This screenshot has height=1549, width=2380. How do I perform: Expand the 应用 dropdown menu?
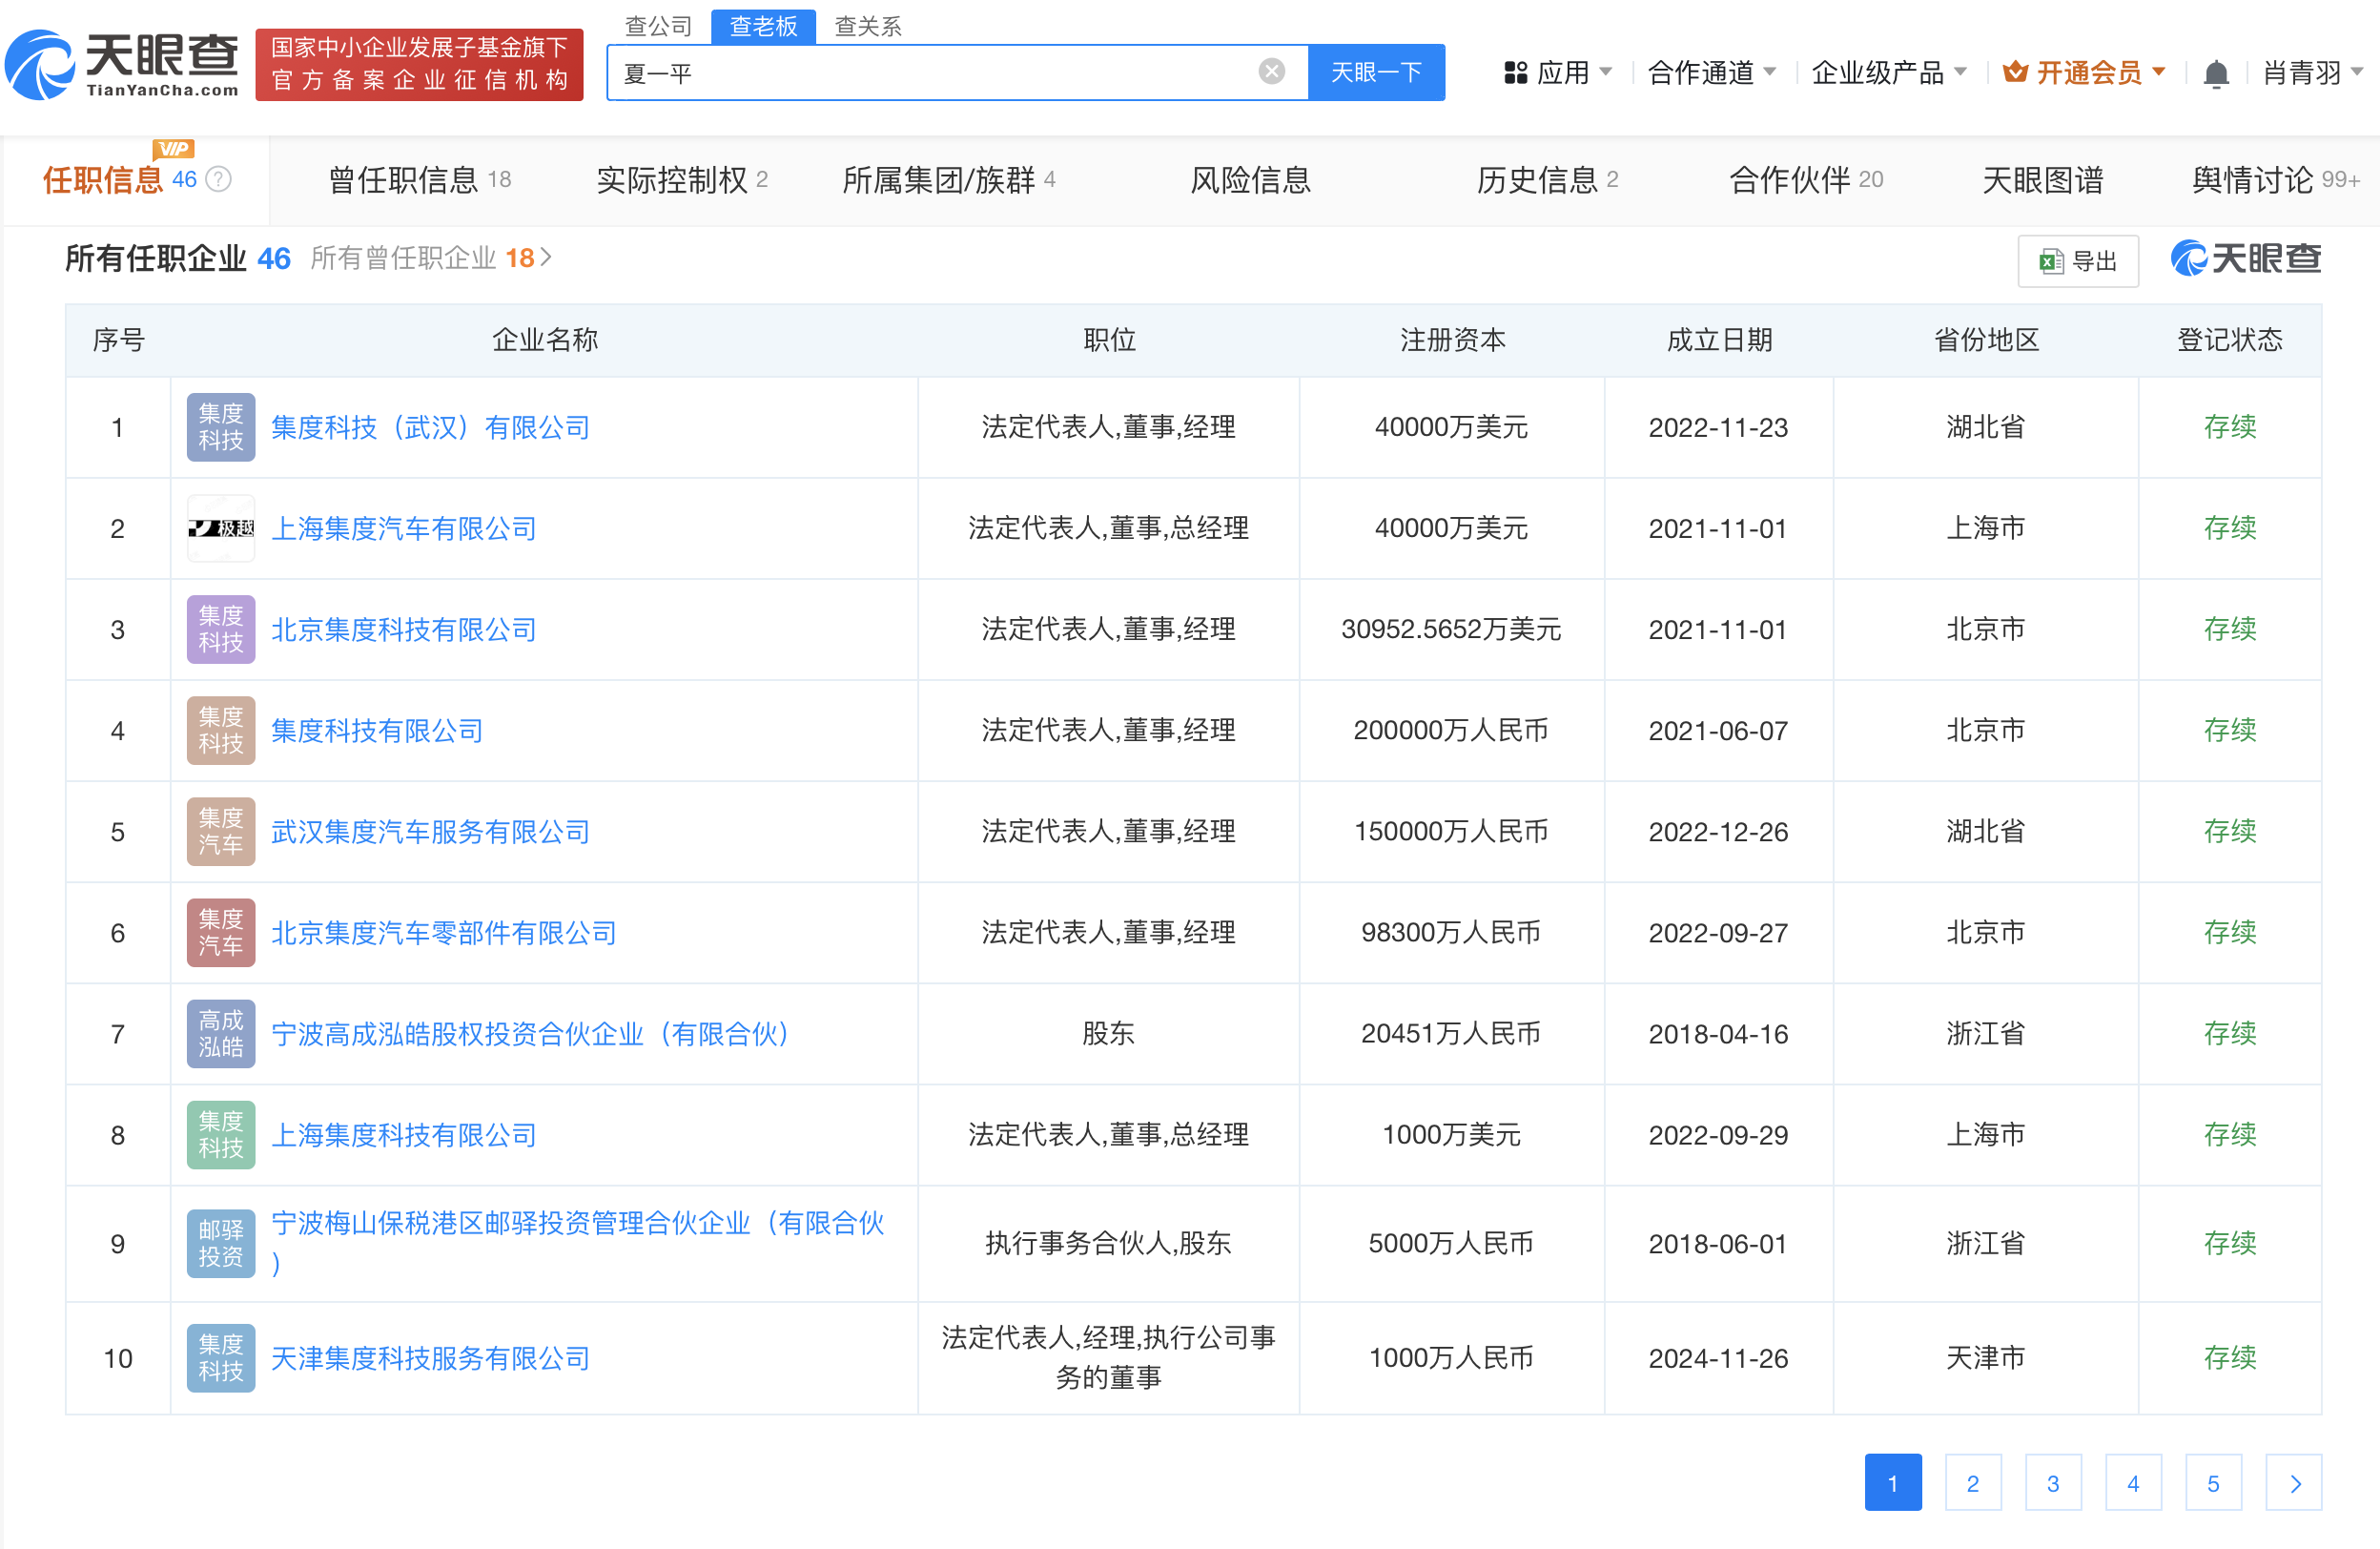click(1558, 73)
